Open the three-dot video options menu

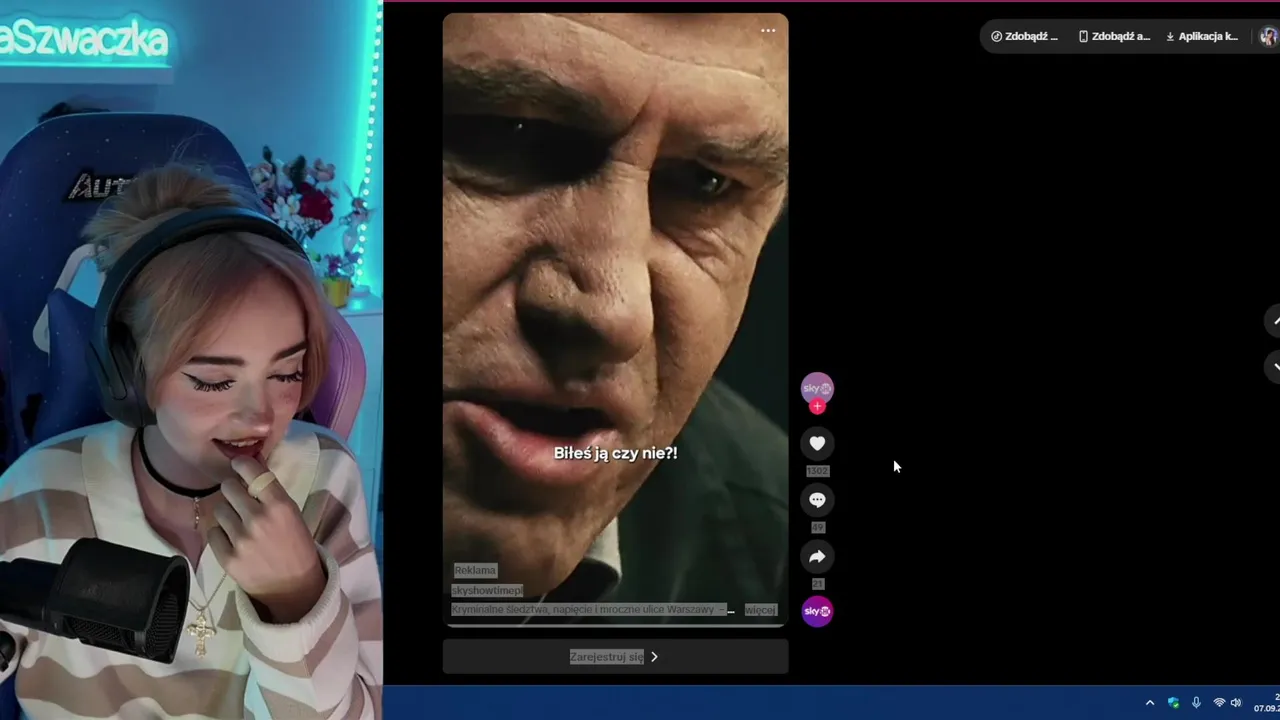(768, 31)
